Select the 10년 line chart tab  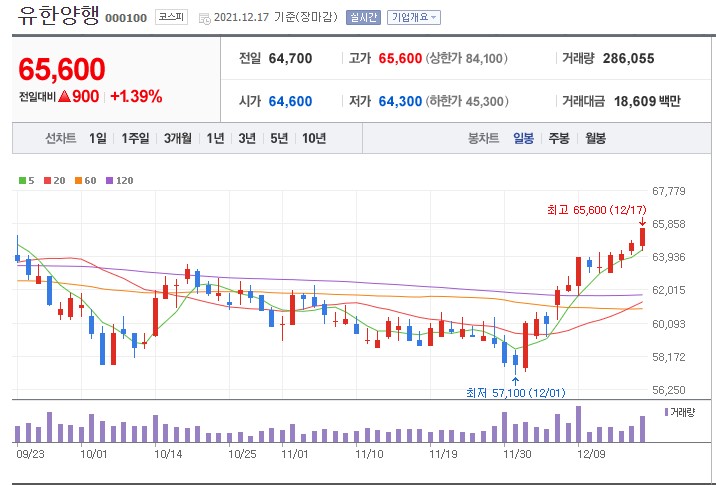[x=314, y=138]
